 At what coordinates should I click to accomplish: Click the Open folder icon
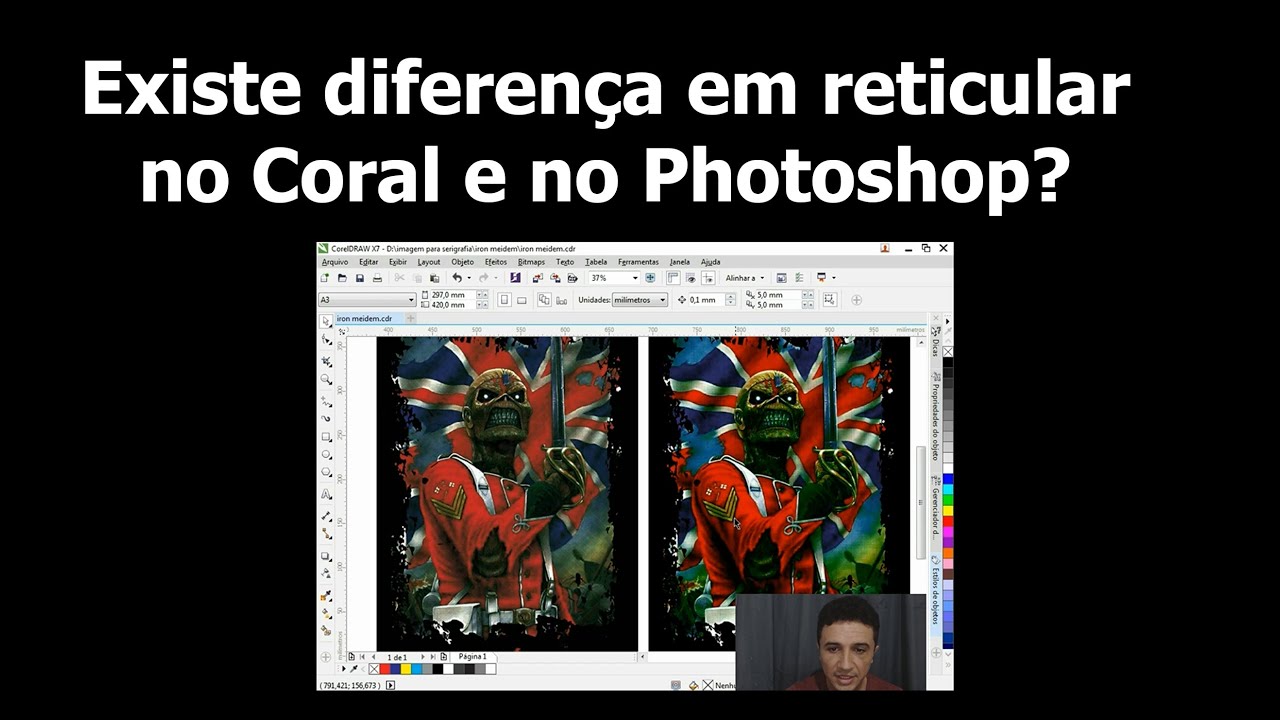pos(342,278)
